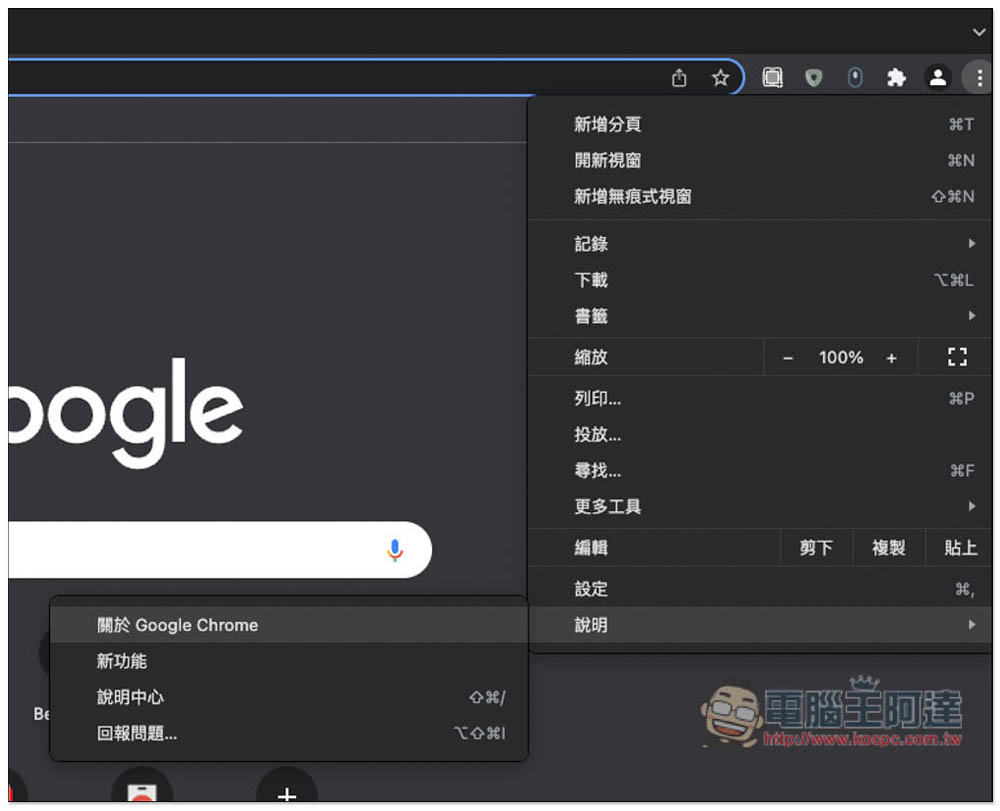
Task: Open the Extensions puzzle piece menu
Action: [896, 78]
